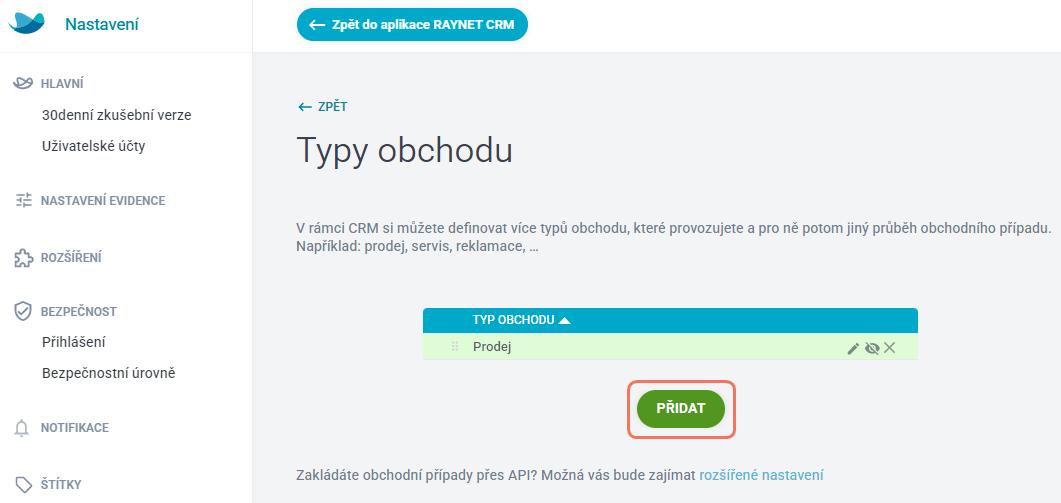This screenshot has width=1061, height=503.
Task: Click the pencil edit icon for Prodej
Action: [x=853, y=348]
